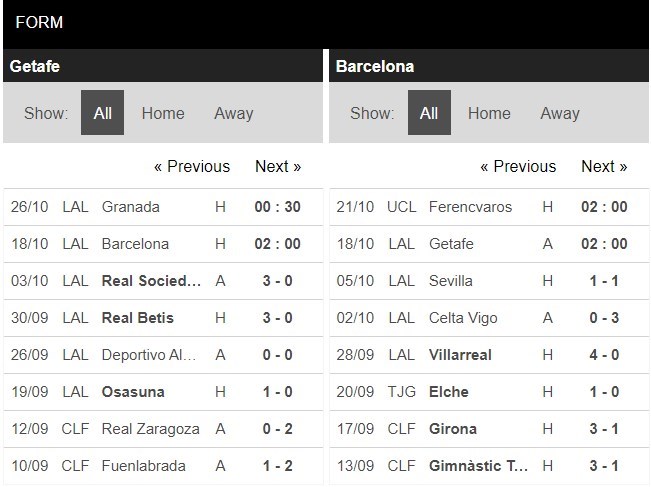651x487 pixels.
Task: Click Next in the Getafe panel
Action: point(278,166)
